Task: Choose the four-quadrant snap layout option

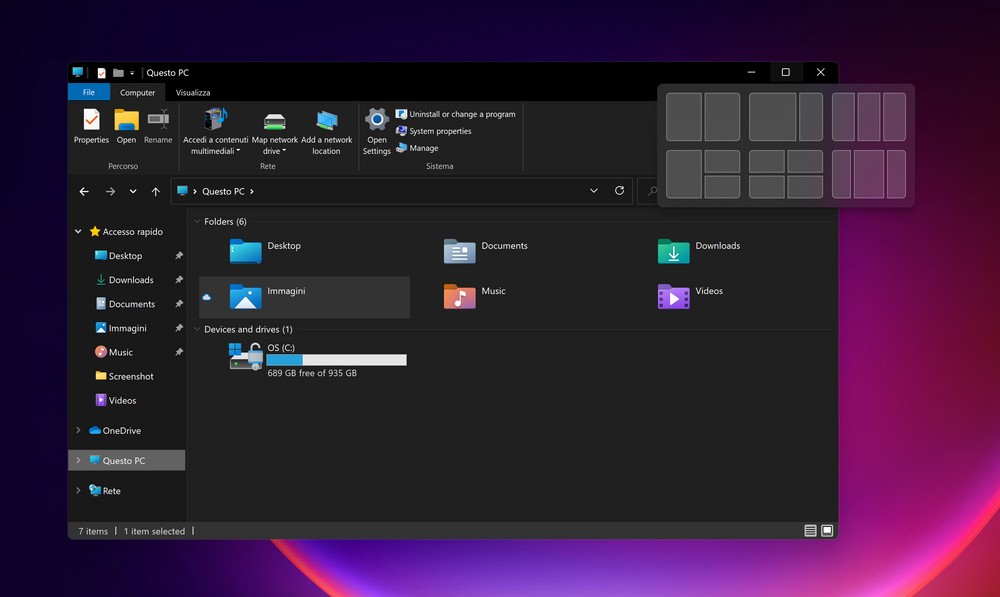Action: coord(786,174)
